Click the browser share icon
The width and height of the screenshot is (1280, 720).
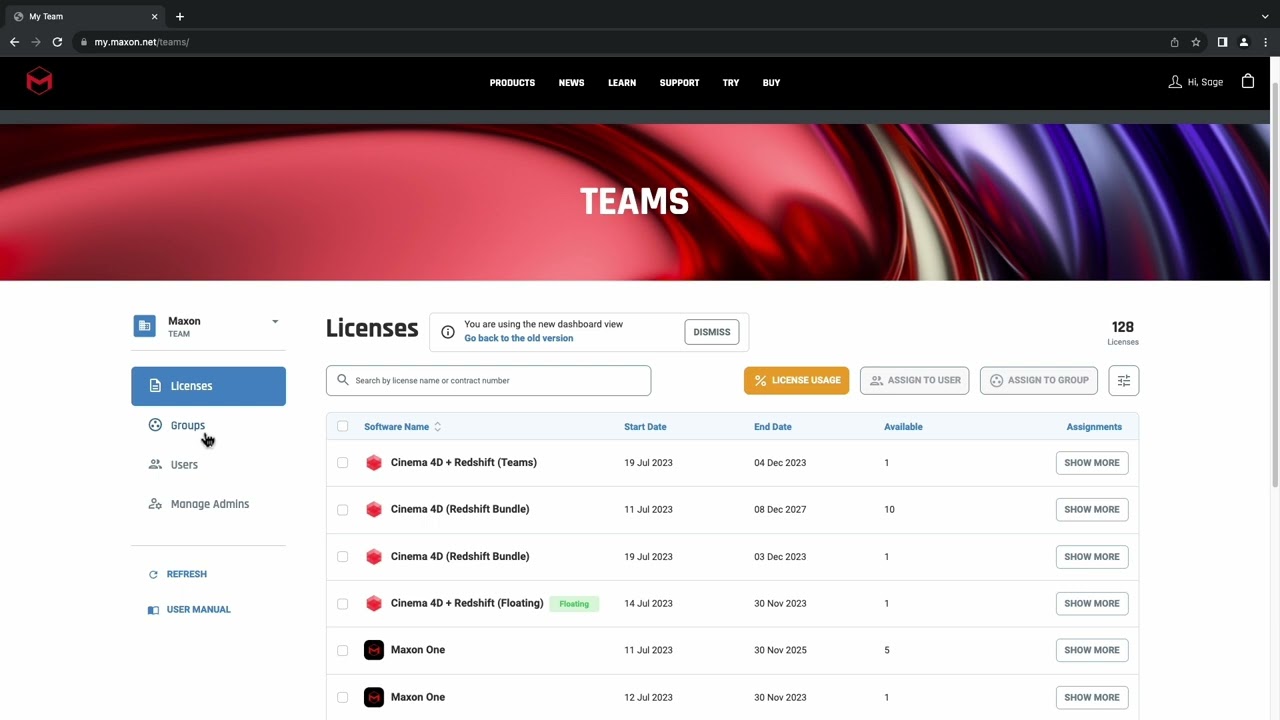click(x=1174, y=42)
